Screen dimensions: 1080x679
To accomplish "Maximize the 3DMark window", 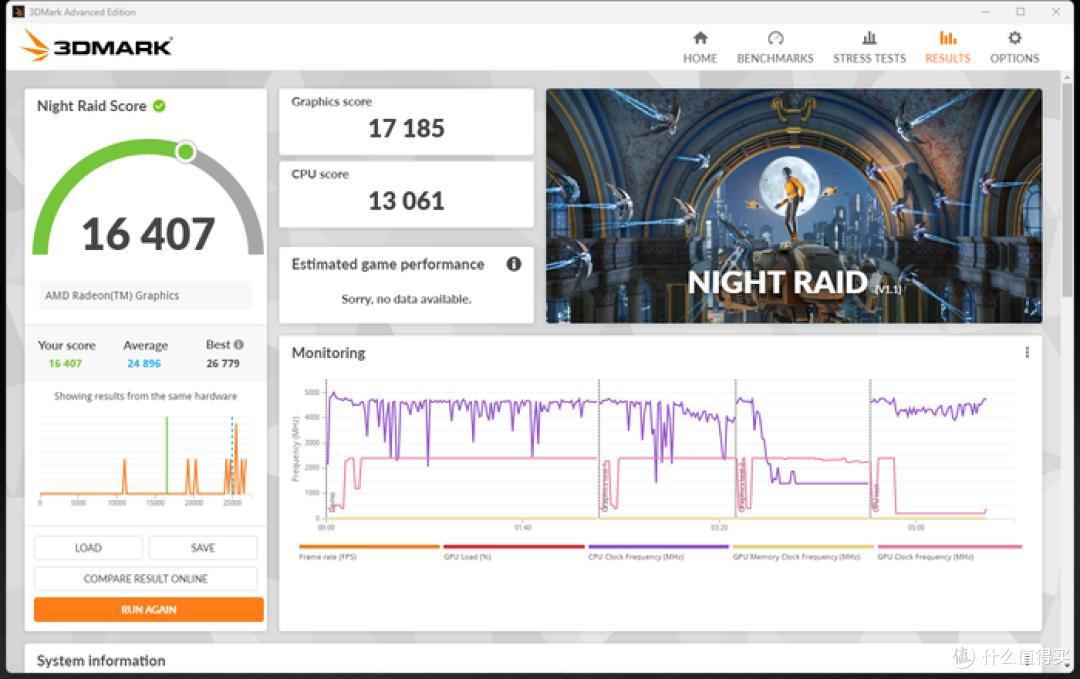I will 1020,12.
